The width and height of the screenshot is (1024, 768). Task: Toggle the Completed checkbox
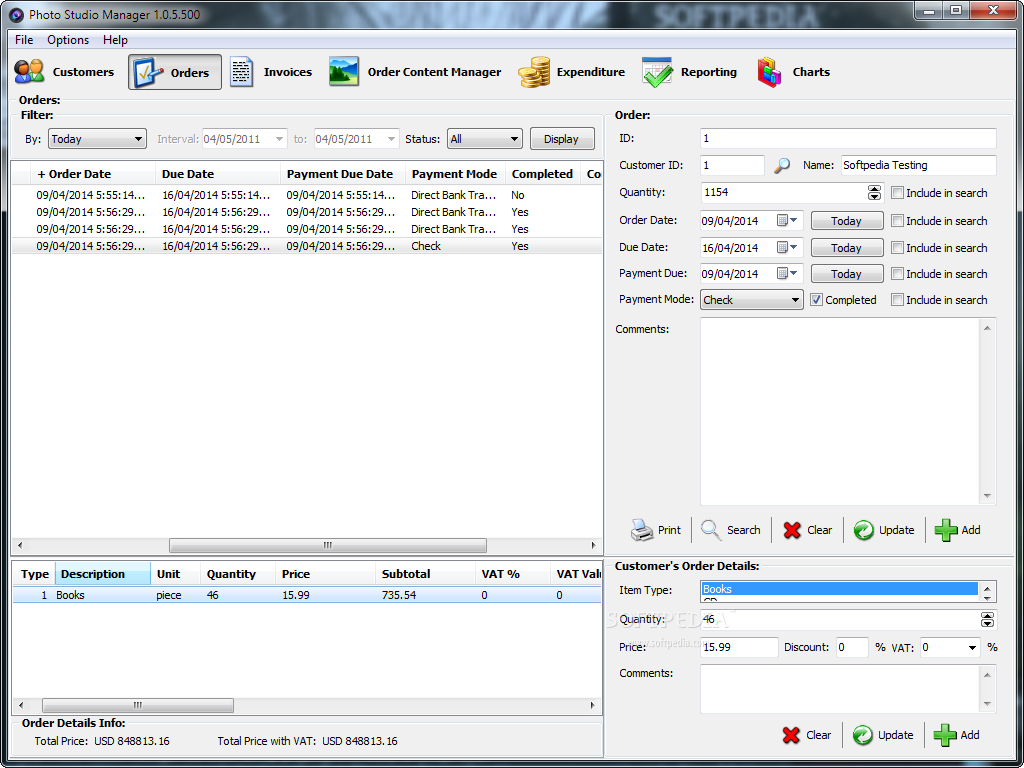coord(816,300)
